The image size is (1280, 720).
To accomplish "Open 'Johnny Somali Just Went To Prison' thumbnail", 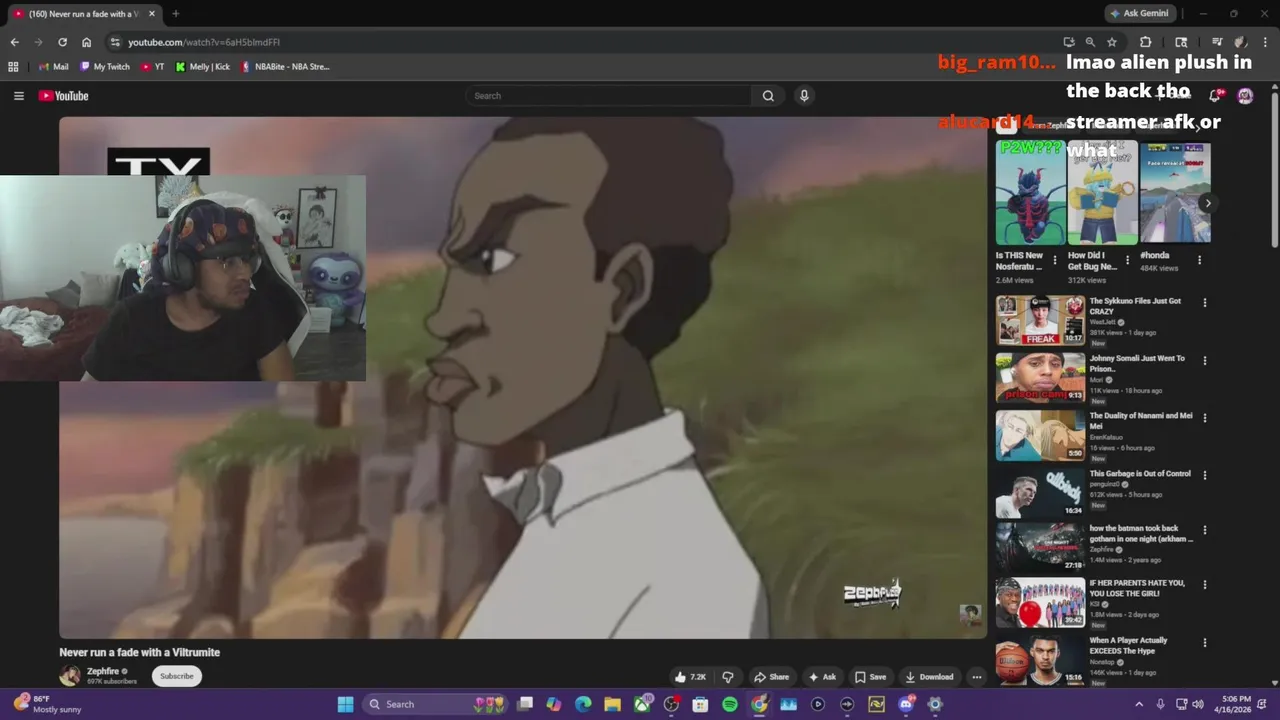I will (1040, 377).
